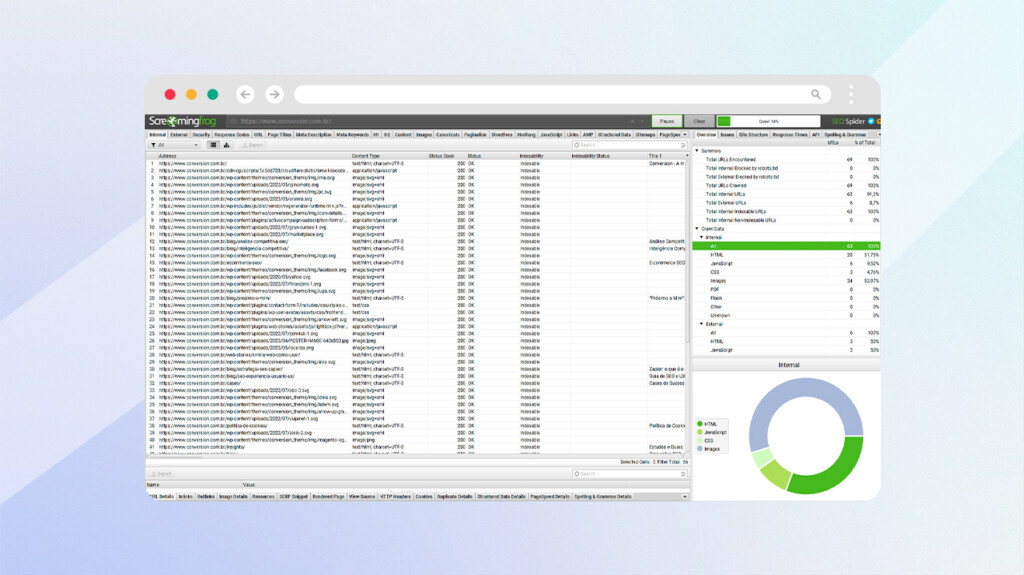
Task: Open the Page Titles tab
Action: (x=280, y=135)
